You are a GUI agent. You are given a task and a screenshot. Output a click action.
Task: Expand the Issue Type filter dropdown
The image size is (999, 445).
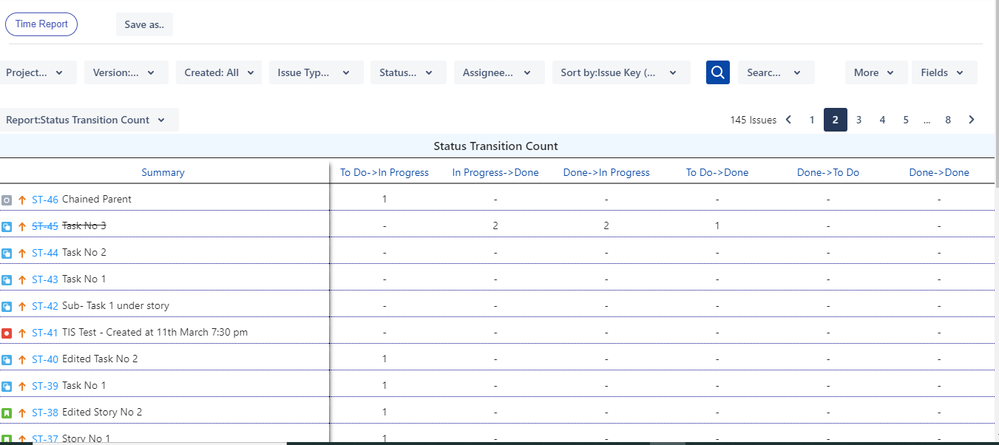click(316, 73)
